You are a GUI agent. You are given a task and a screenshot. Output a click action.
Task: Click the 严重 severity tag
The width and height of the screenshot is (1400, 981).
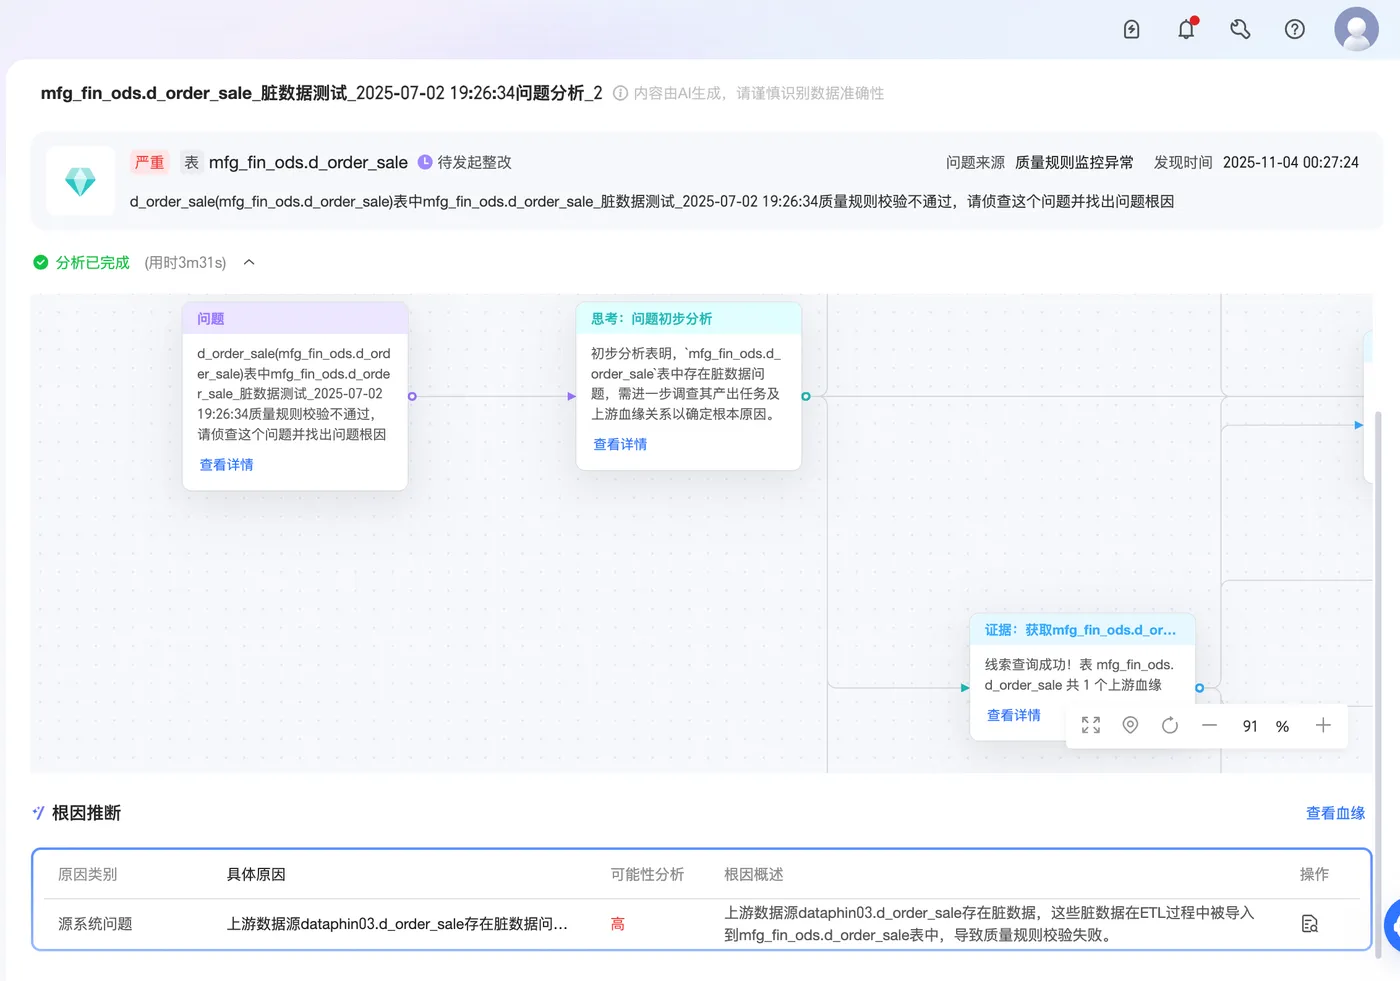(x=150, y=162)
